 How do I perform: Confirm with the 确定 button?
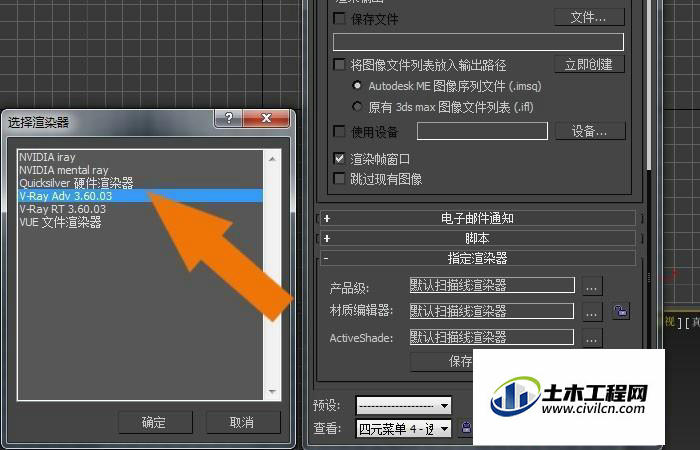pos(155,422)
